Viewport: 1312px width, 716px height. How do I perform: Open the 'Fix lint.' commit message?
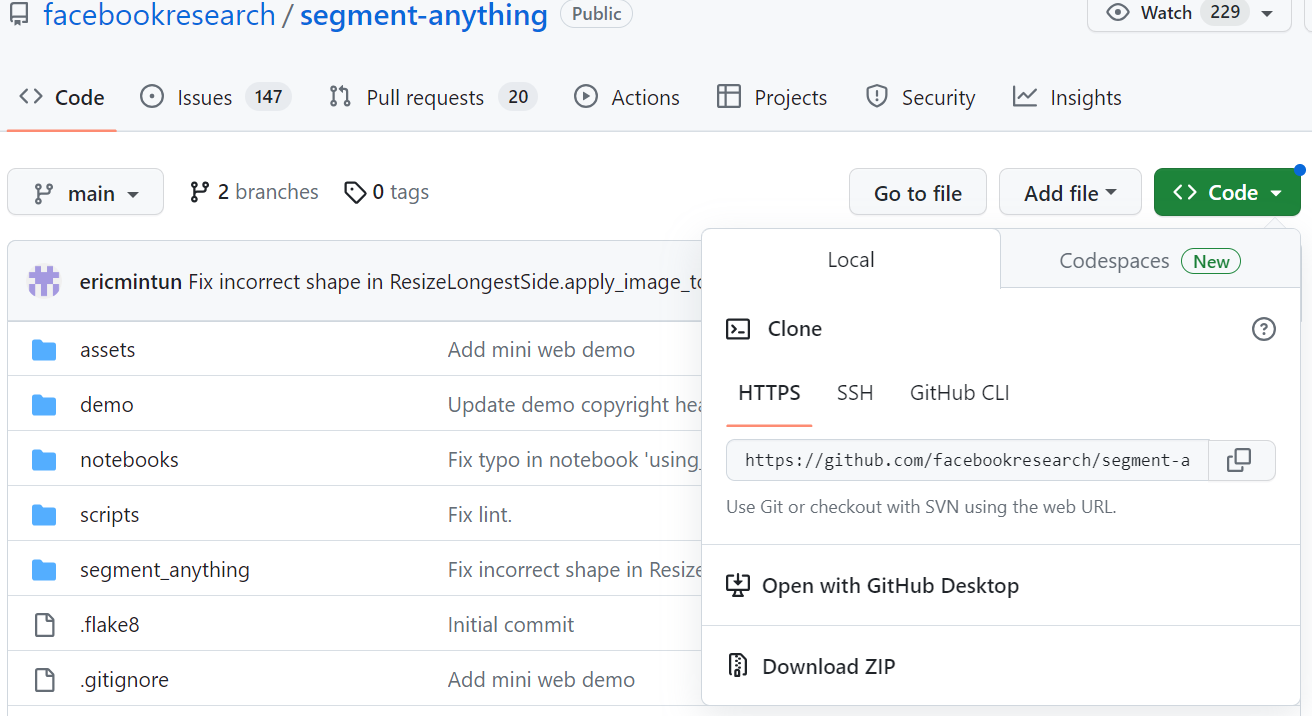(480, 515)
